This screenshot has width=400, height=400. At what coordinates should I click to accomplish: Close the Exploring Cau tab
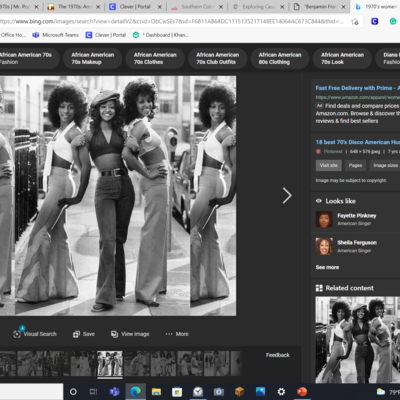coord(282,7)
